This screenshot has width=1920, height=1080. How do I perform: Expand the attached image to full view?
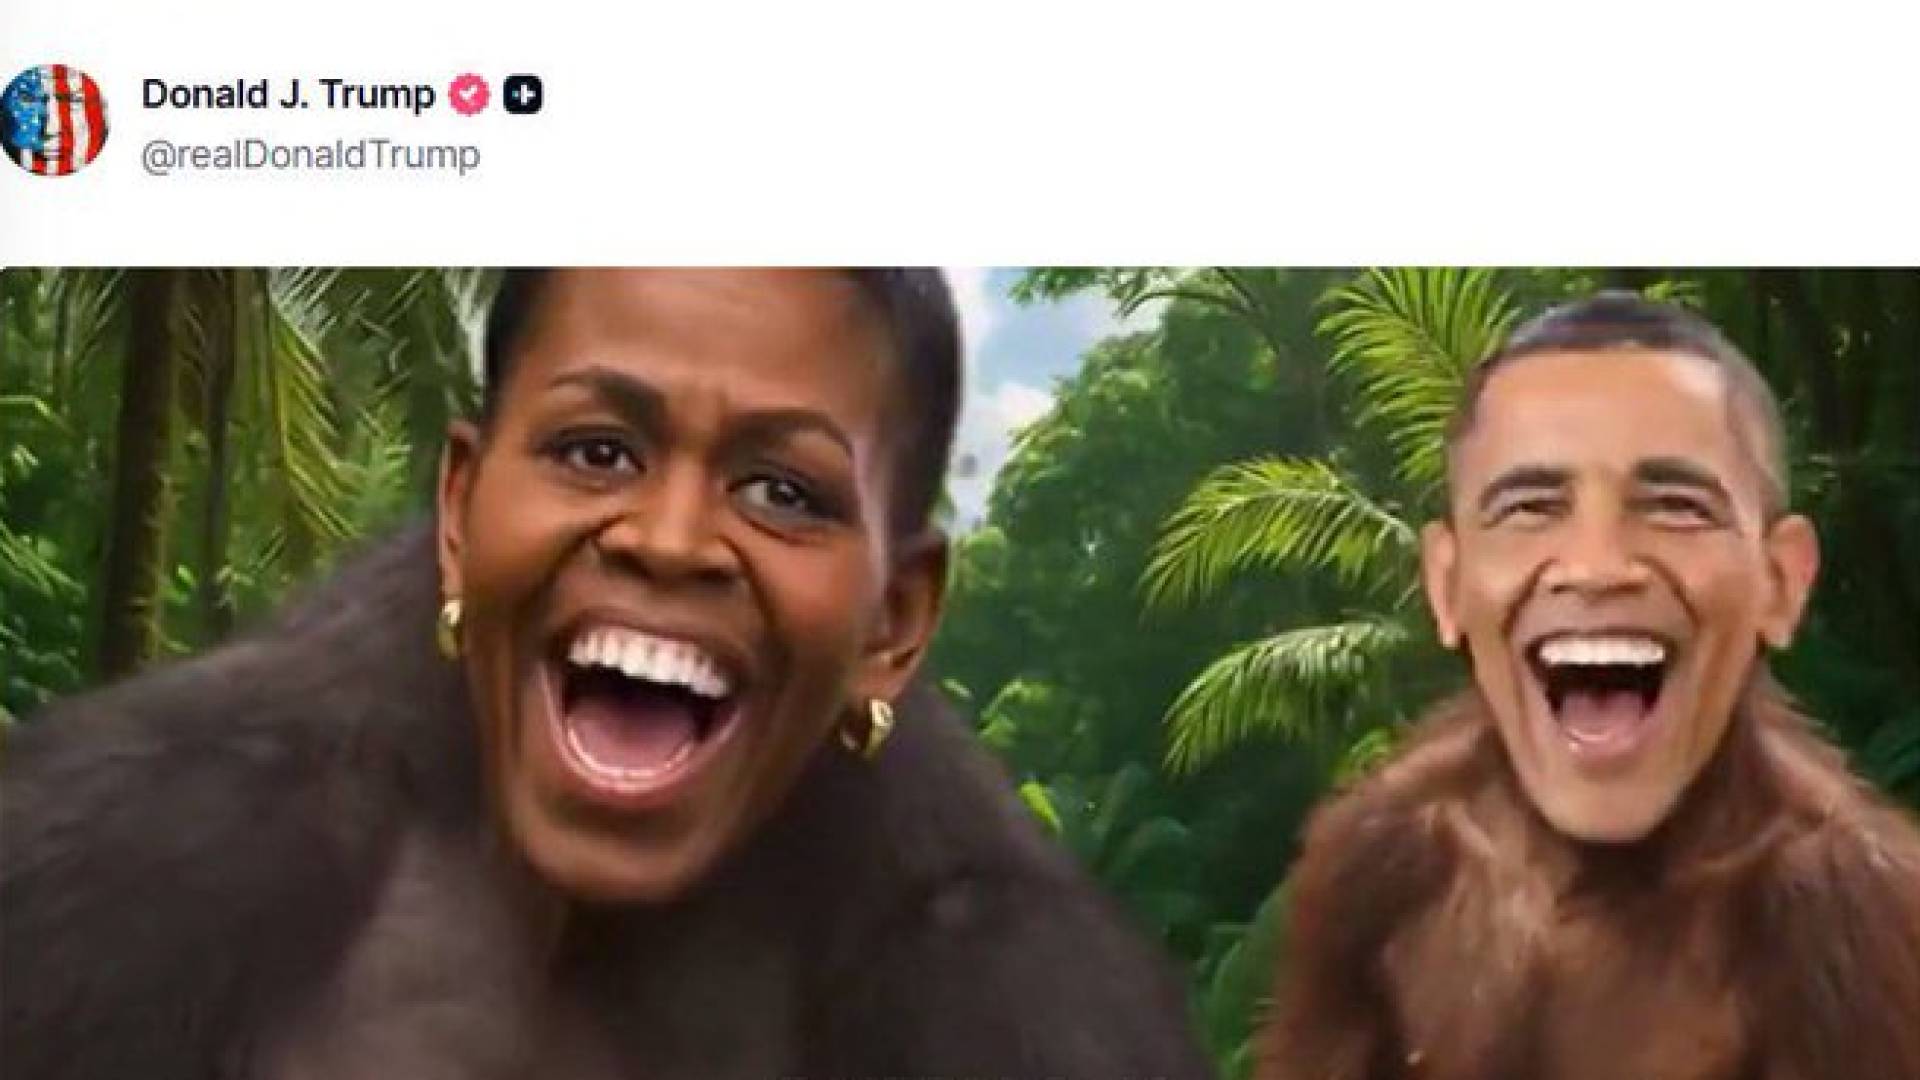click(x=960, y=673)
